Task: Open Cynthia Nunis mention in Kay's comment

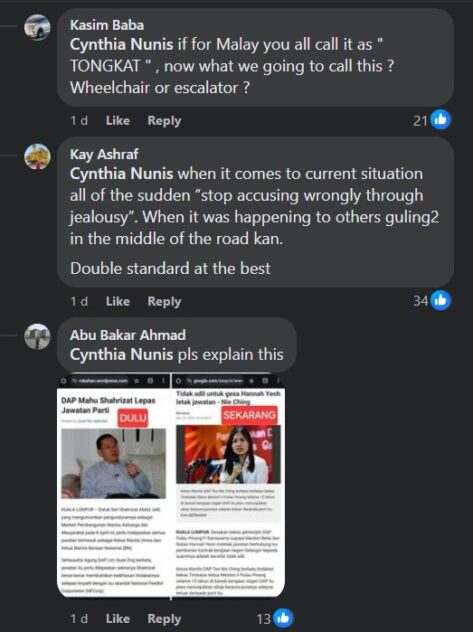Action: [121, 174]
